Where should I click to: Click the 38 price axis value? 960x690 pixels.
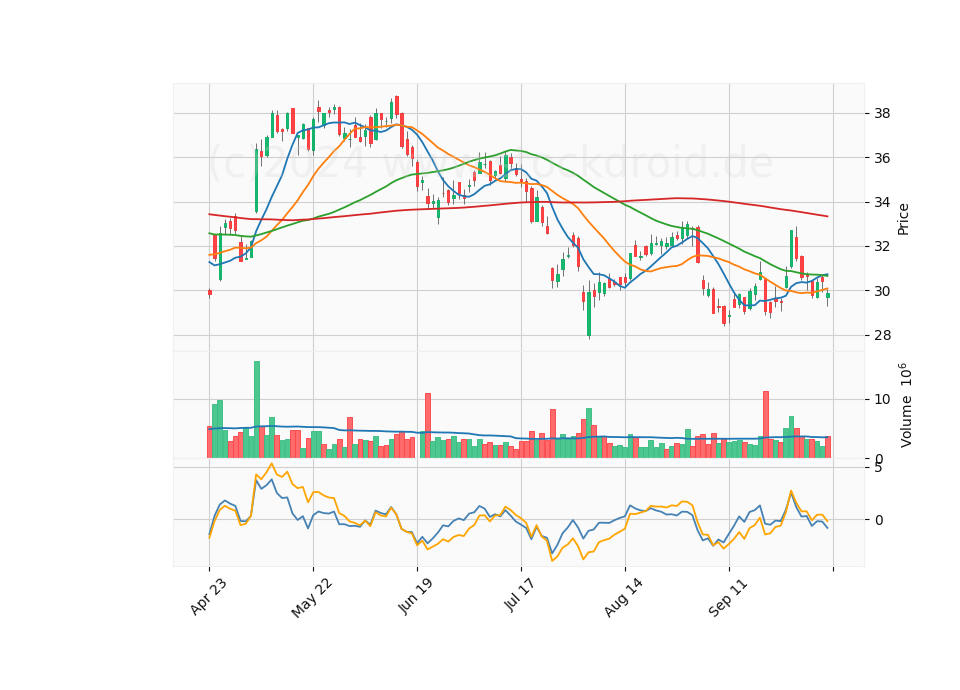pyautogui.click(x=882, y=114)
